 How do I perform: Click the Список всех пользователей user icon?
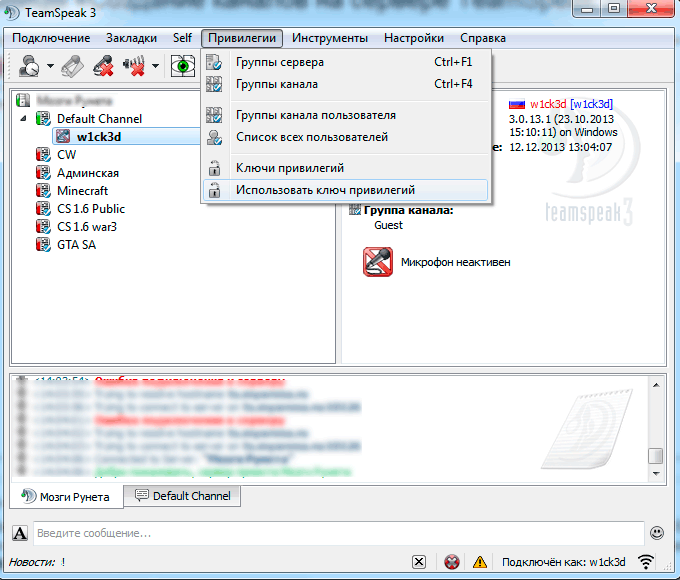[214, 138]
